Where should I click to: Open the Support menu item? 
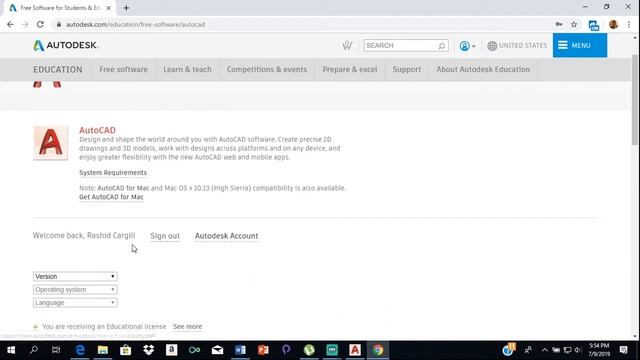[407, 69]
